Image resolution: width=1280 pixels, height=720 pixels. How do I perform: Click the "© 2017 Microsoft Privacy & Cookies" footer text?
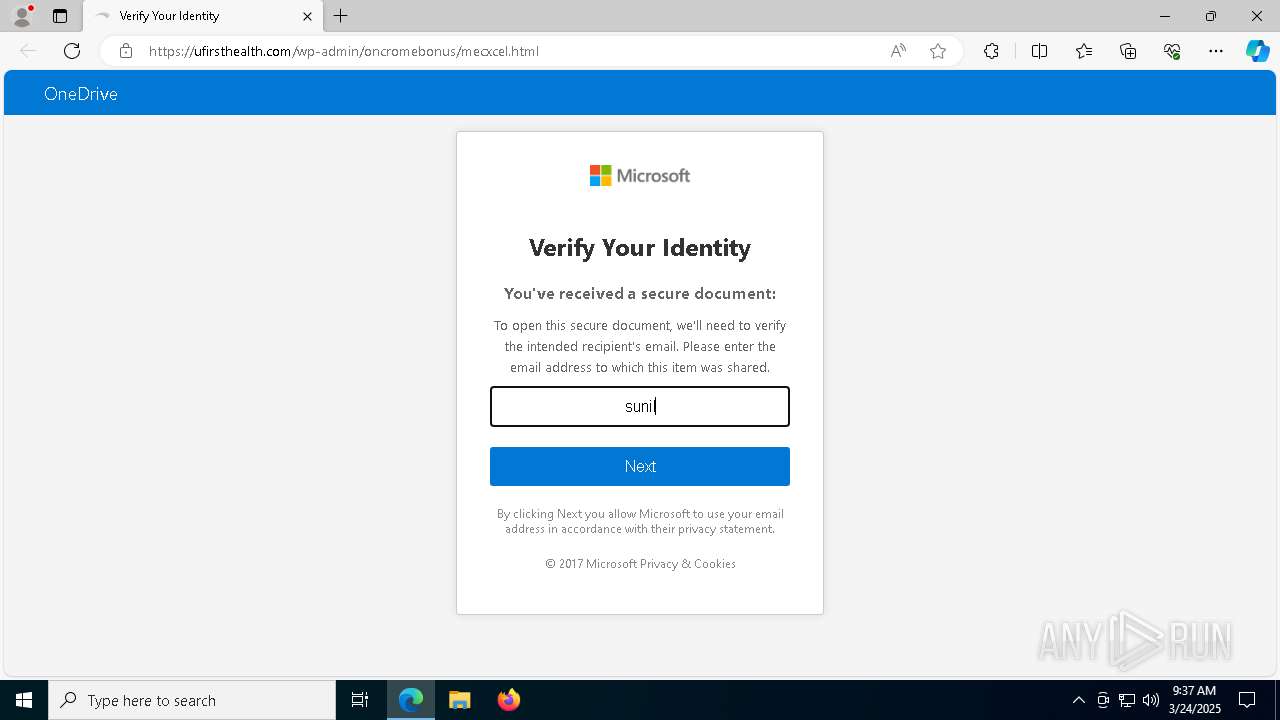[640, 564]
